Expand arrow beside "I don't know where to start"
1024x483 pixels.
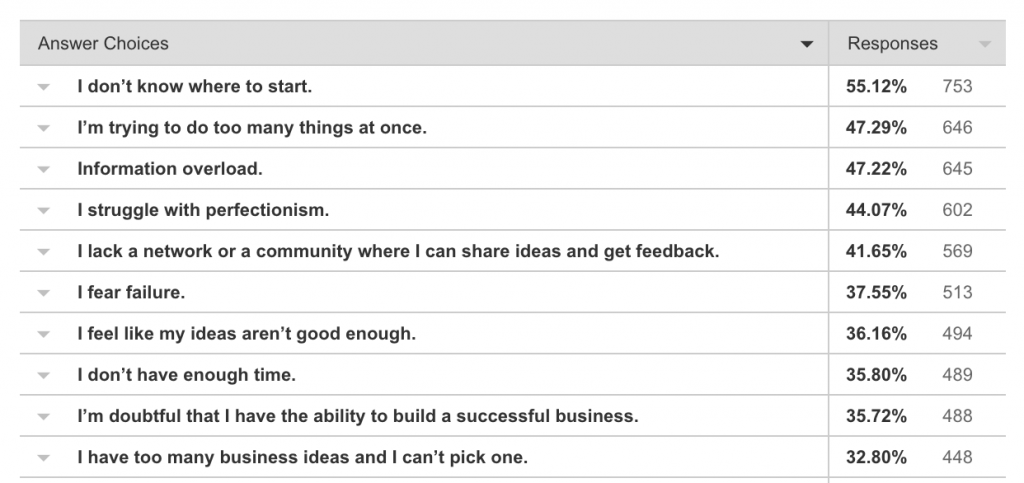pos(43,87)
